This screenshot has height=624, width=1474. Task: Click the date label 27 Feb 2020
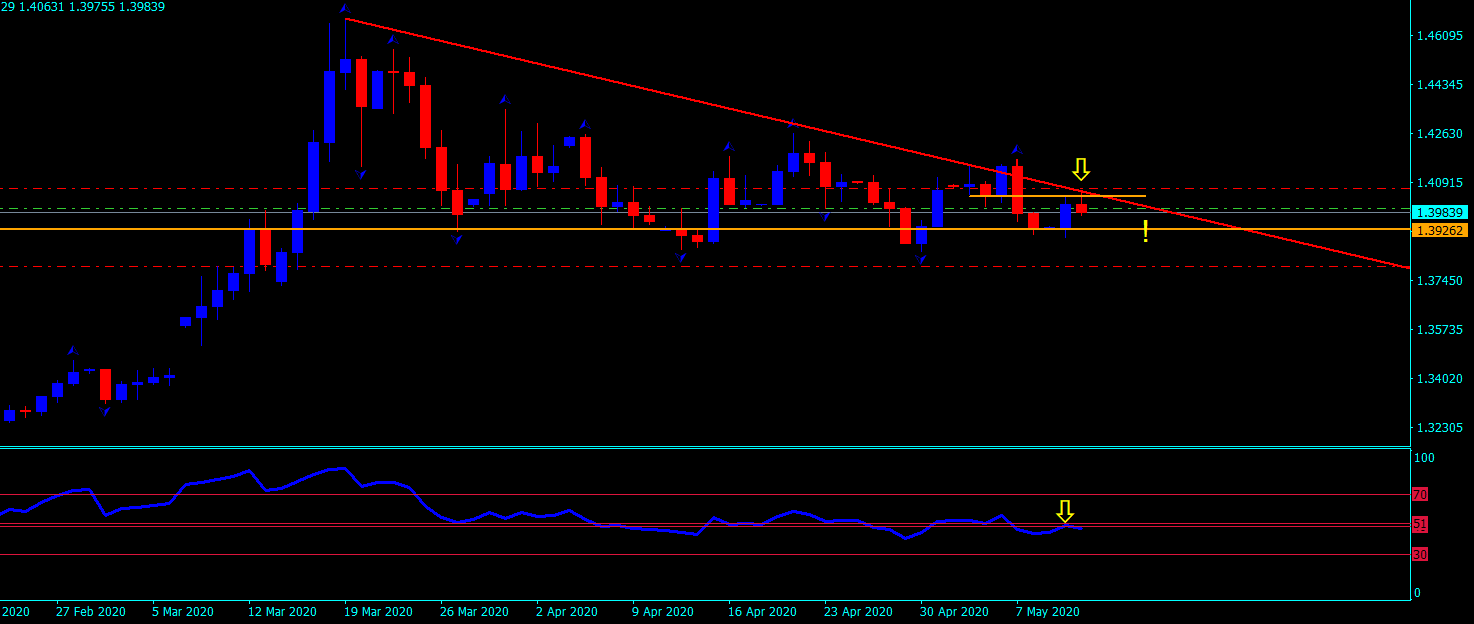[91, 611]
